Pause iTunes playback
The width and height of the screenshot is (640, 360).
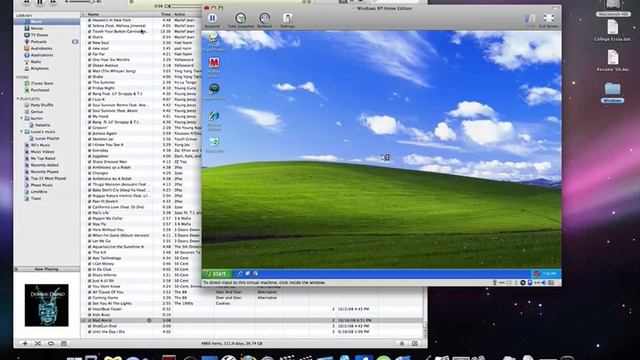40,2
